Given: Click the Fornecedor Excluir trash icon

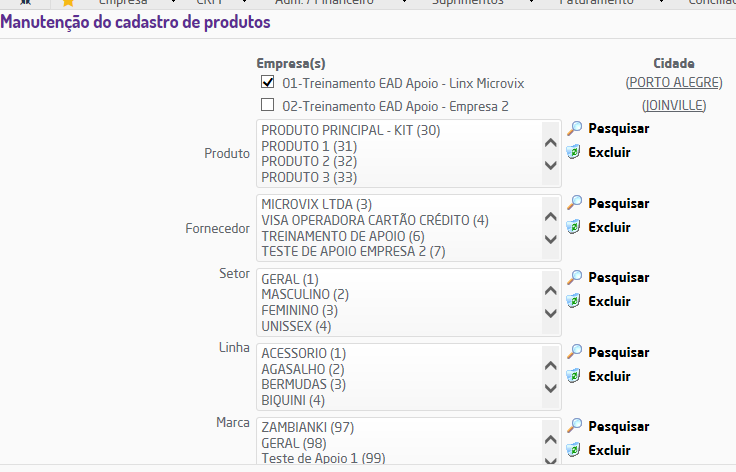Looking at the screenshot, I should tap(574, 227).
